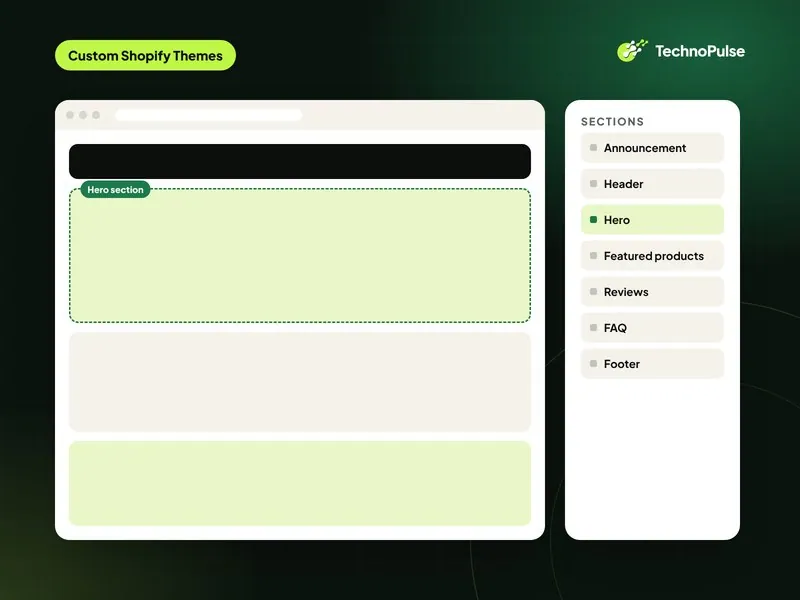Click the gray square beside Footer
The height and width of the screenshot is (600, 800).
pyautogui.click(x=593, y=363)
